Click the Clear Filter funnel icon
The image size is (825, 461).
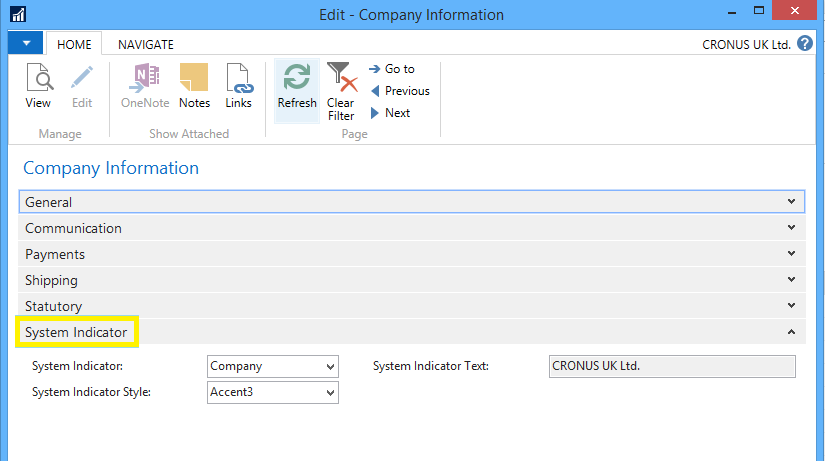pos(342,77)
